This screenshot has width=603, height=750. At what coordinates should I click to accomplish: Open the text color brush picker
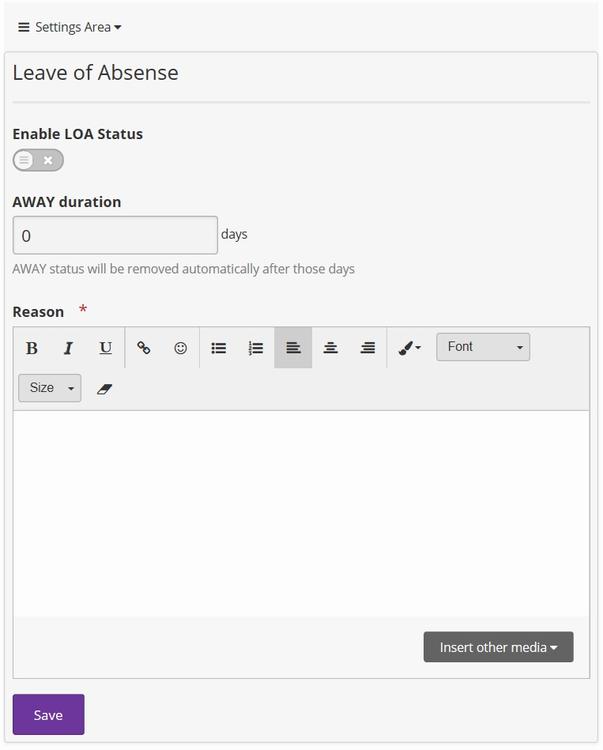[x=409, y=348]
